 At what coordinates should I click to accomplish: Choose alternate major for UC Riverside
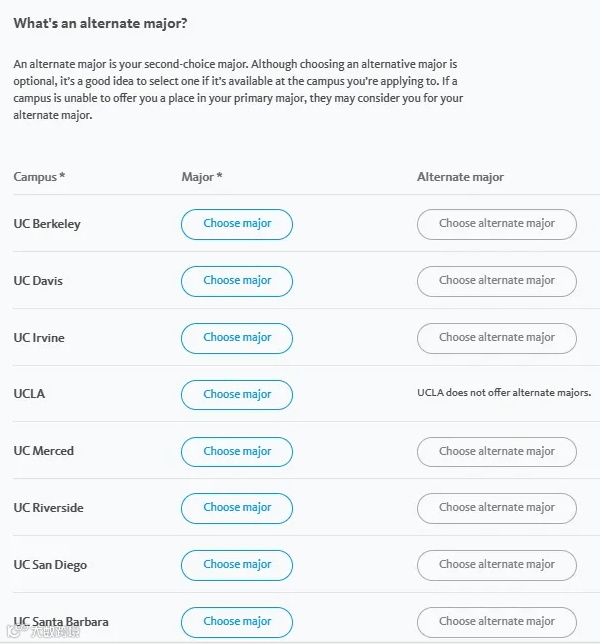point(496,508)
